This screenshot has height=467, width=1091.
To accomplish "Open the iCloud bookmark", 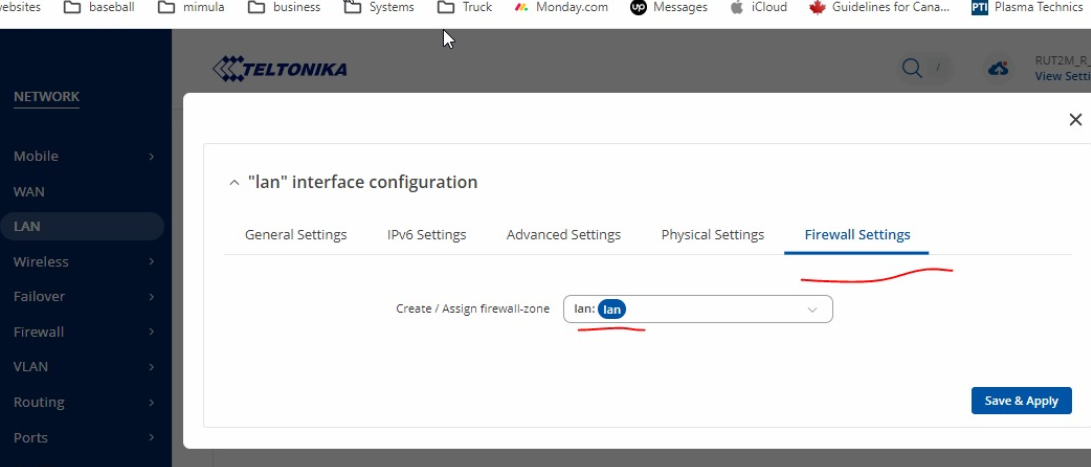I will point(758,7).
